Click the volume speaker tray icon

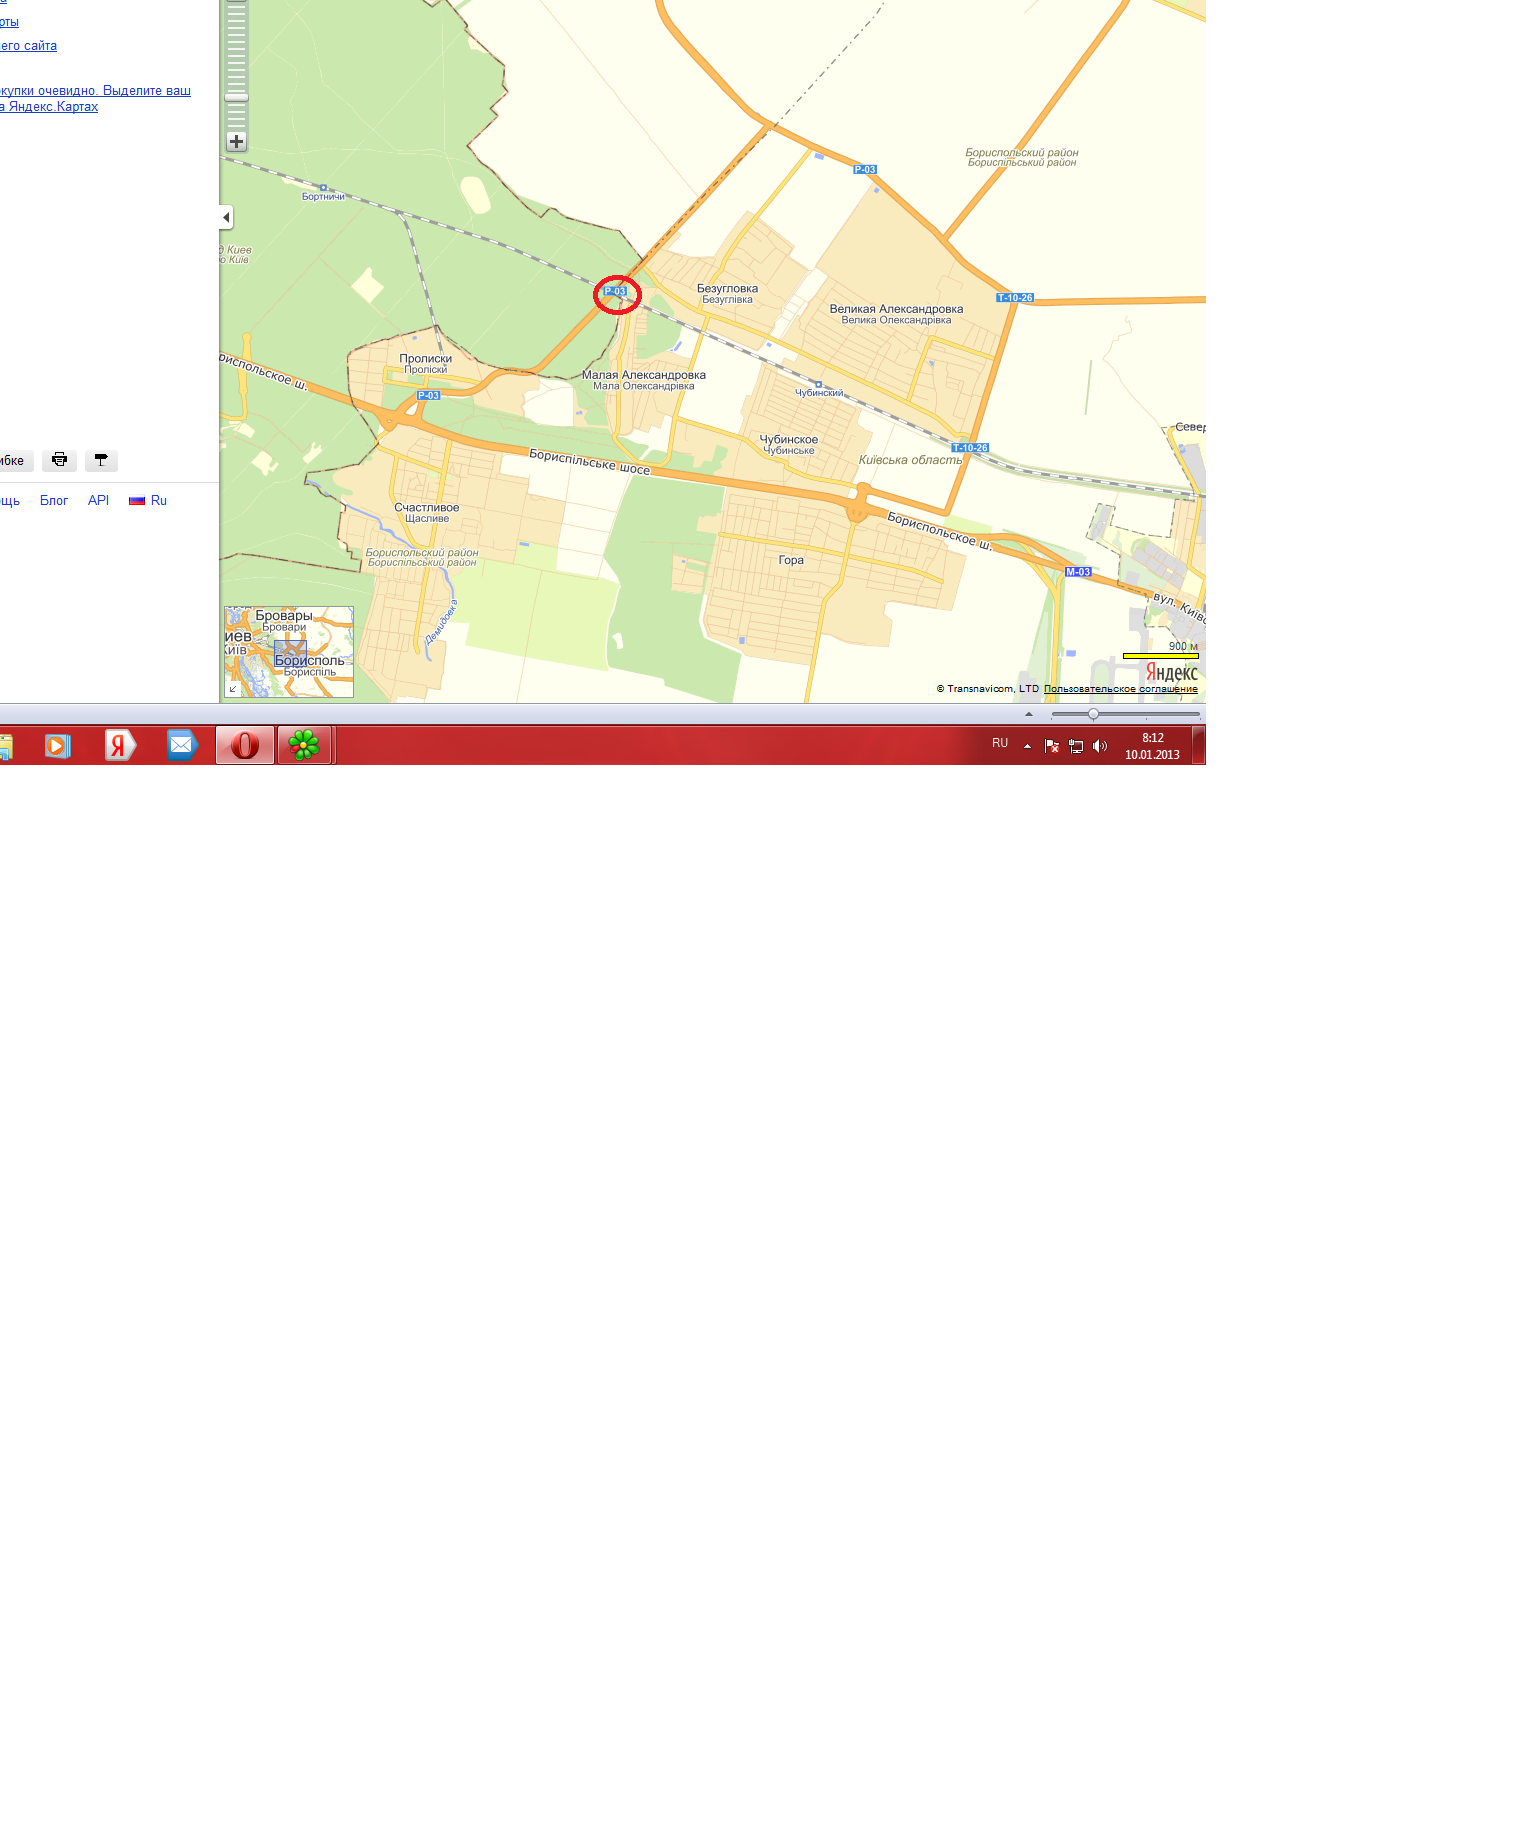(x=1100, y=746)
